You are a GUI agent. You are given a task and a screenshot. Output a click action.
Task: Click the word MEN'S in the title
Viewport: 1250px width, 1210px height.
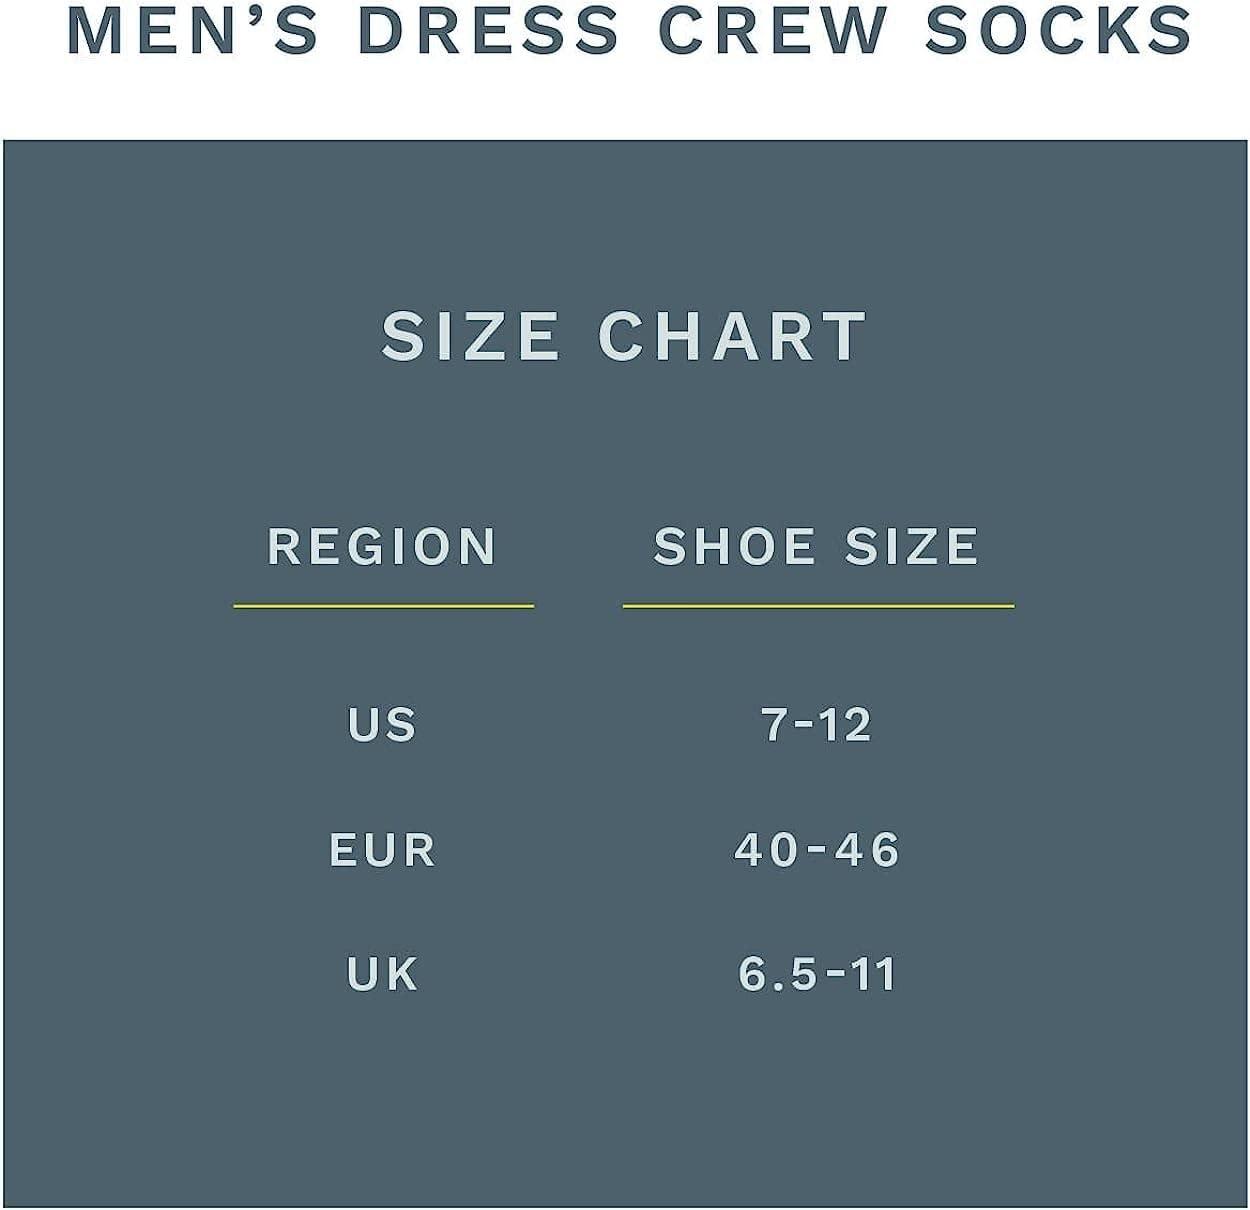(192, 29)
